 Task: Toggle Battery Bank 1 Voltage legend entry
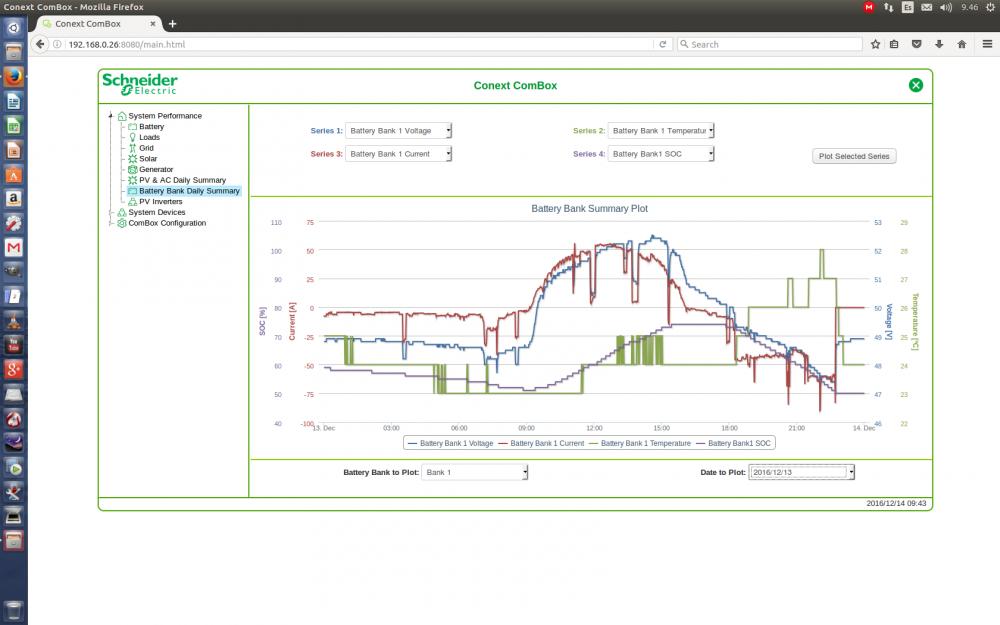point(450,443)
